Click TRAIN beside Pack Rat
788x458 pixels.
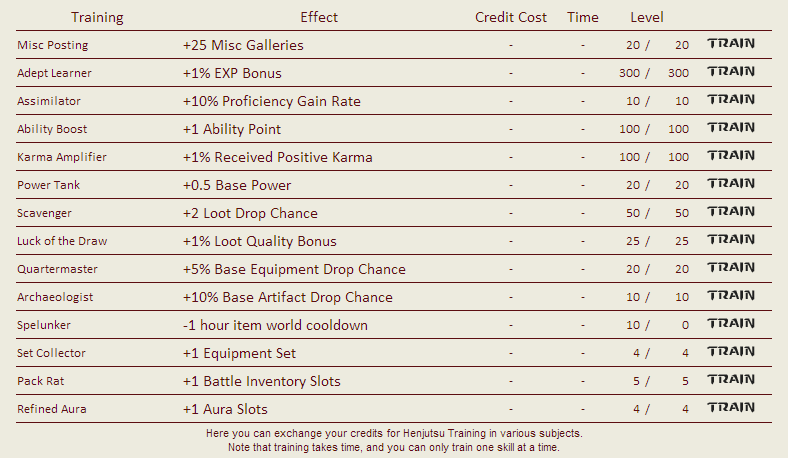tap(731, 380)
